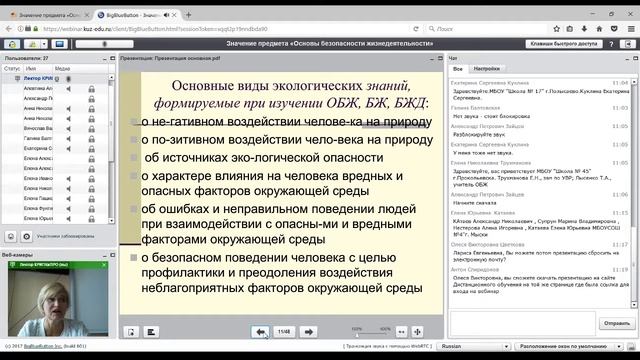Minimize the Chat panel
The width and height of the screenshot is (640, 360).
(627, 58)
